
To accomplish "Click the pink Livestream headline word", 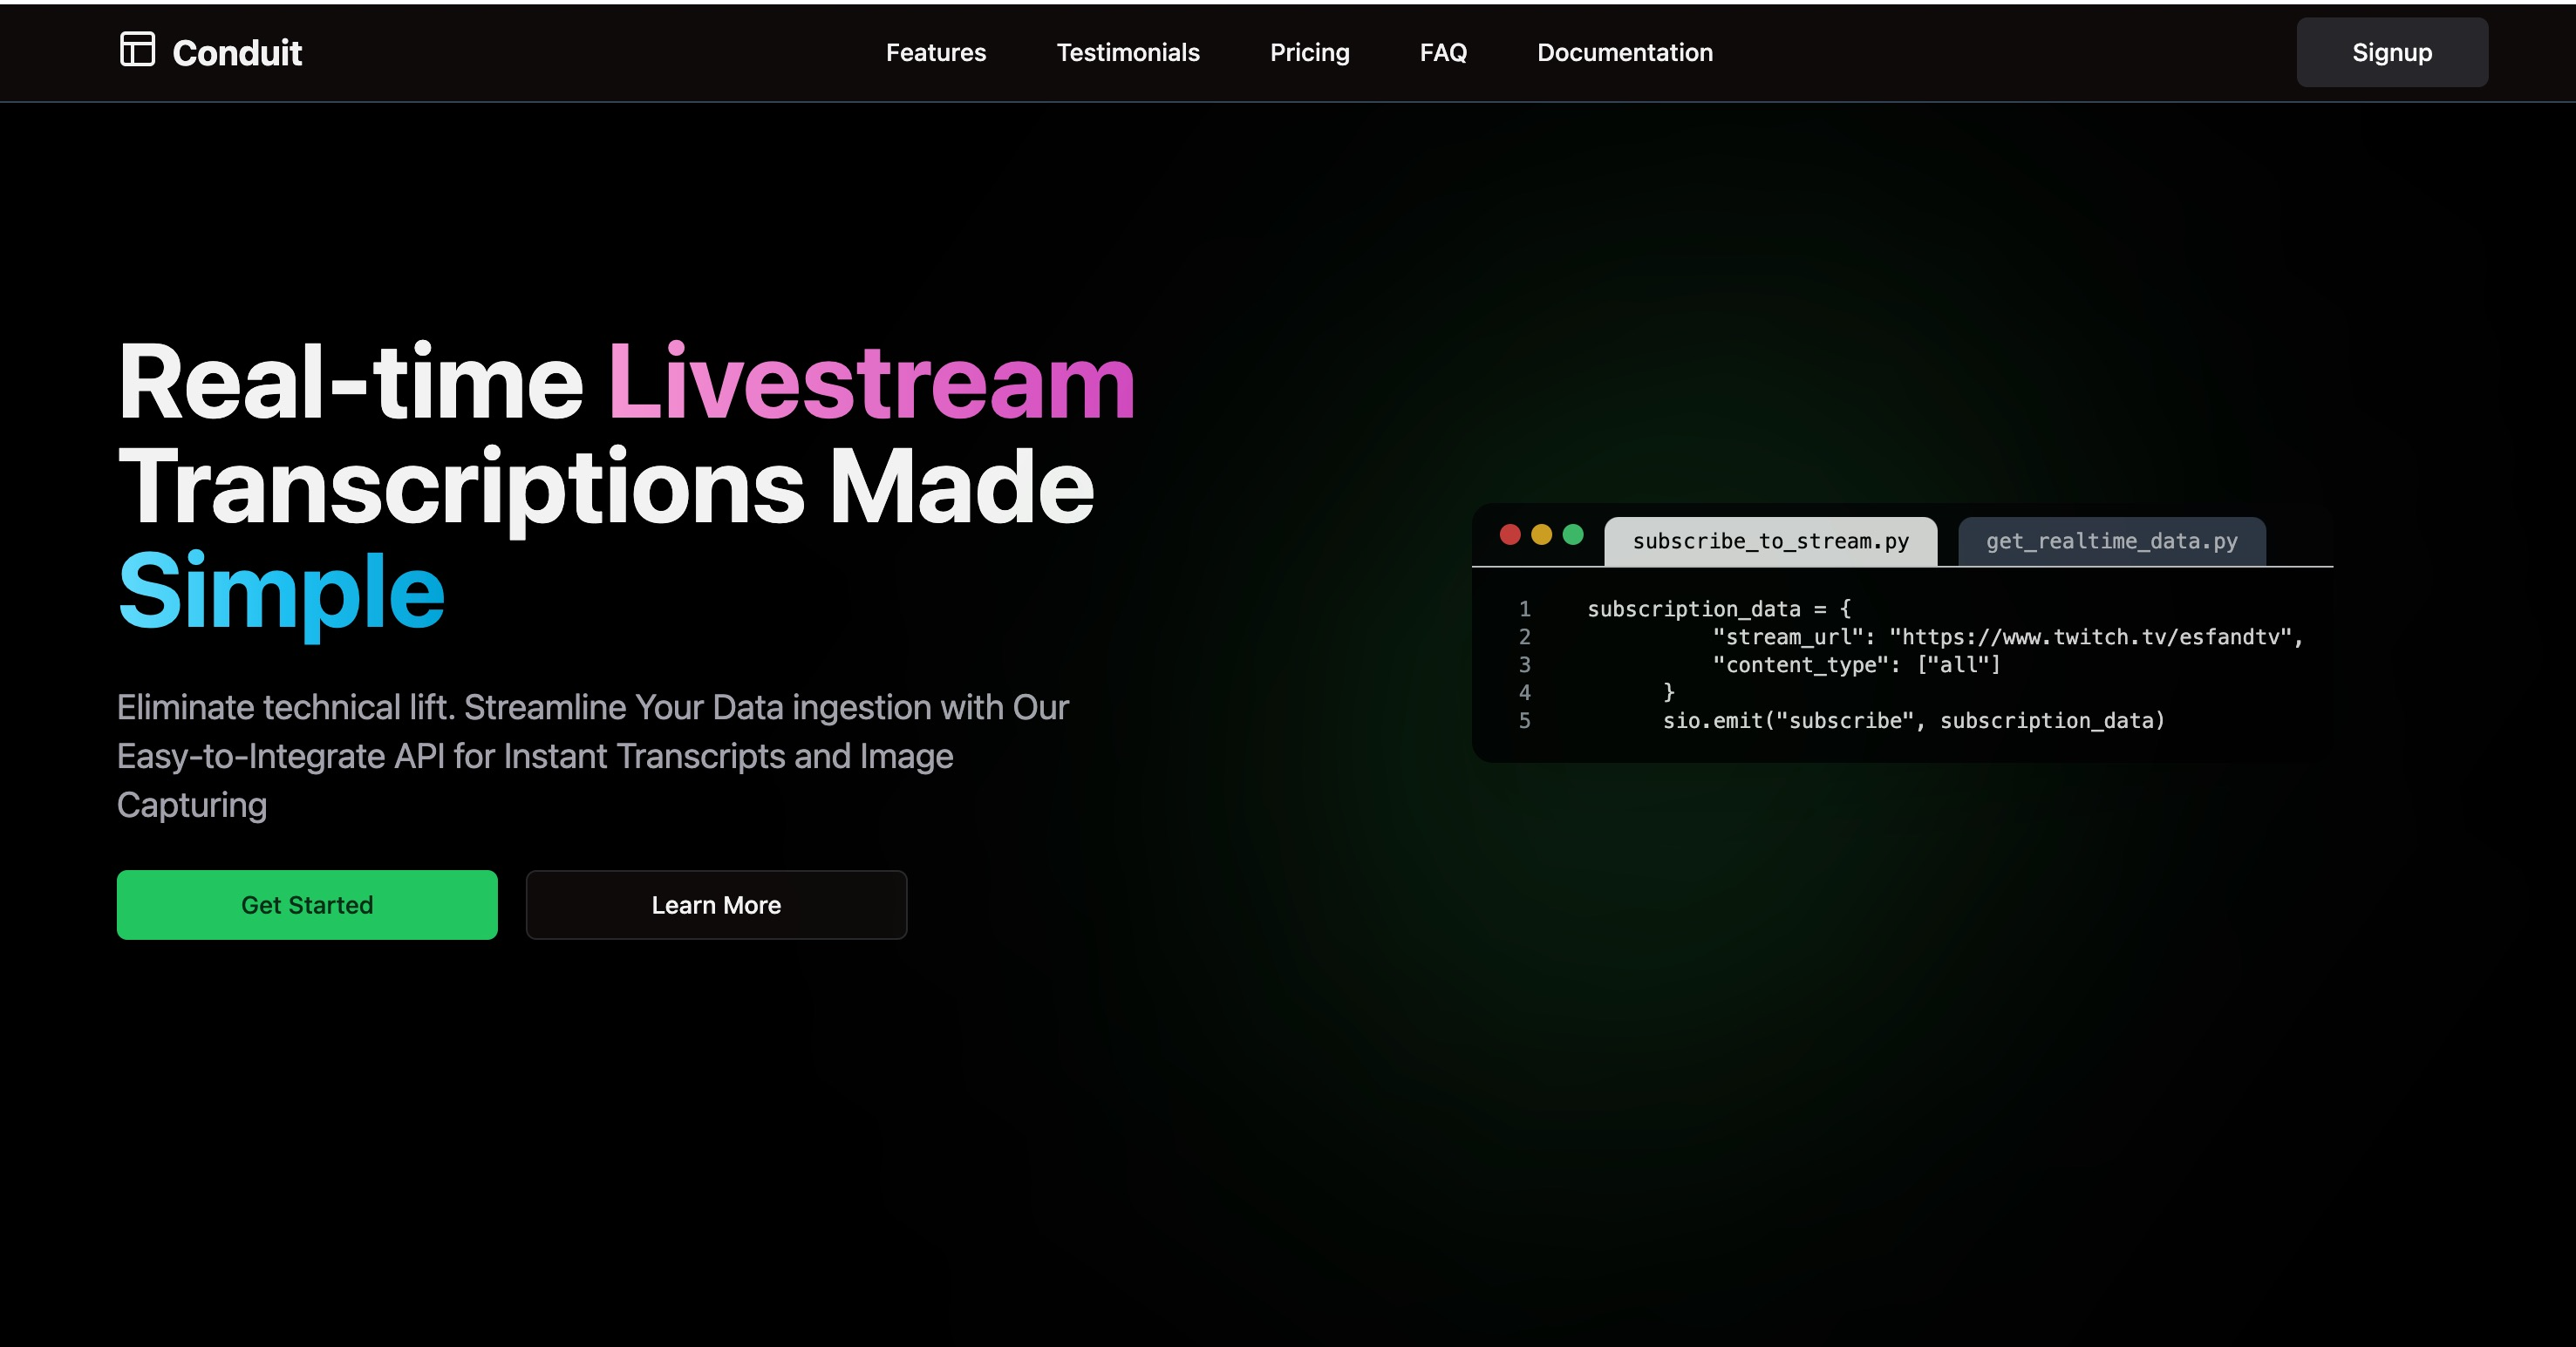I will point(871,382).
